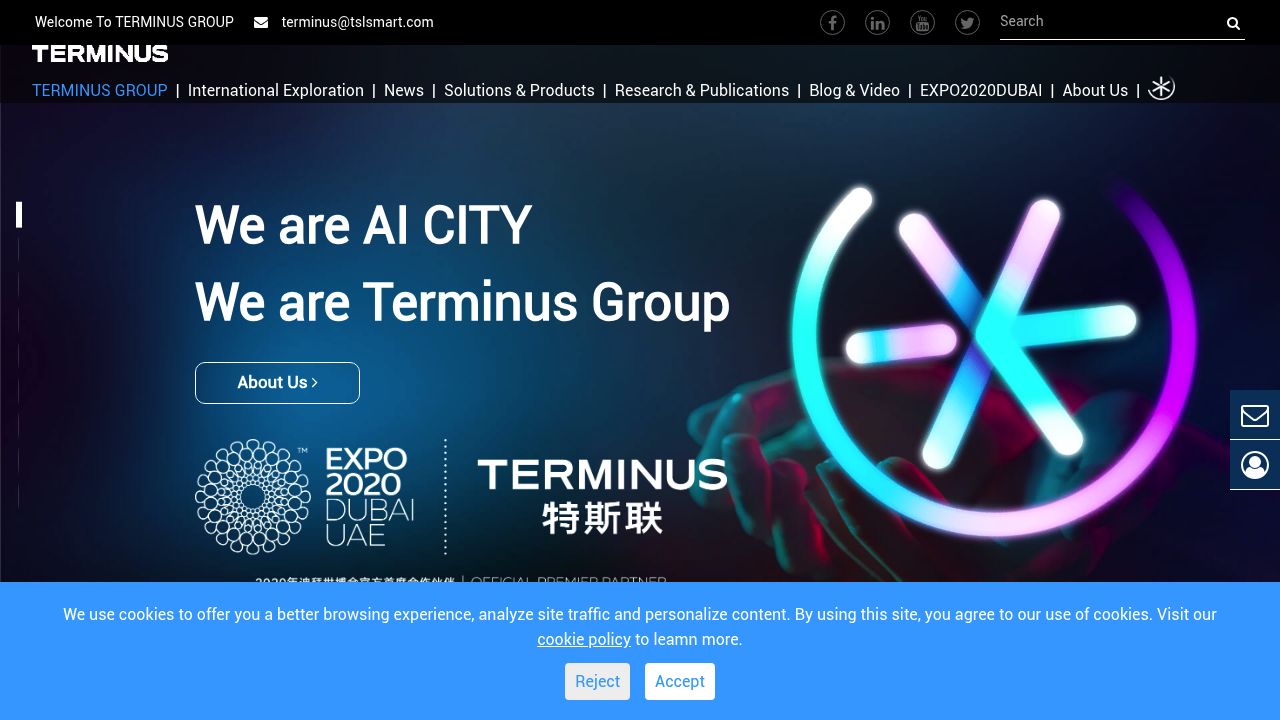Click the 'Welcome To TERMINUS GROUP' text
The height and width of the screenshot is (720, 1280).
click(134, 22)
